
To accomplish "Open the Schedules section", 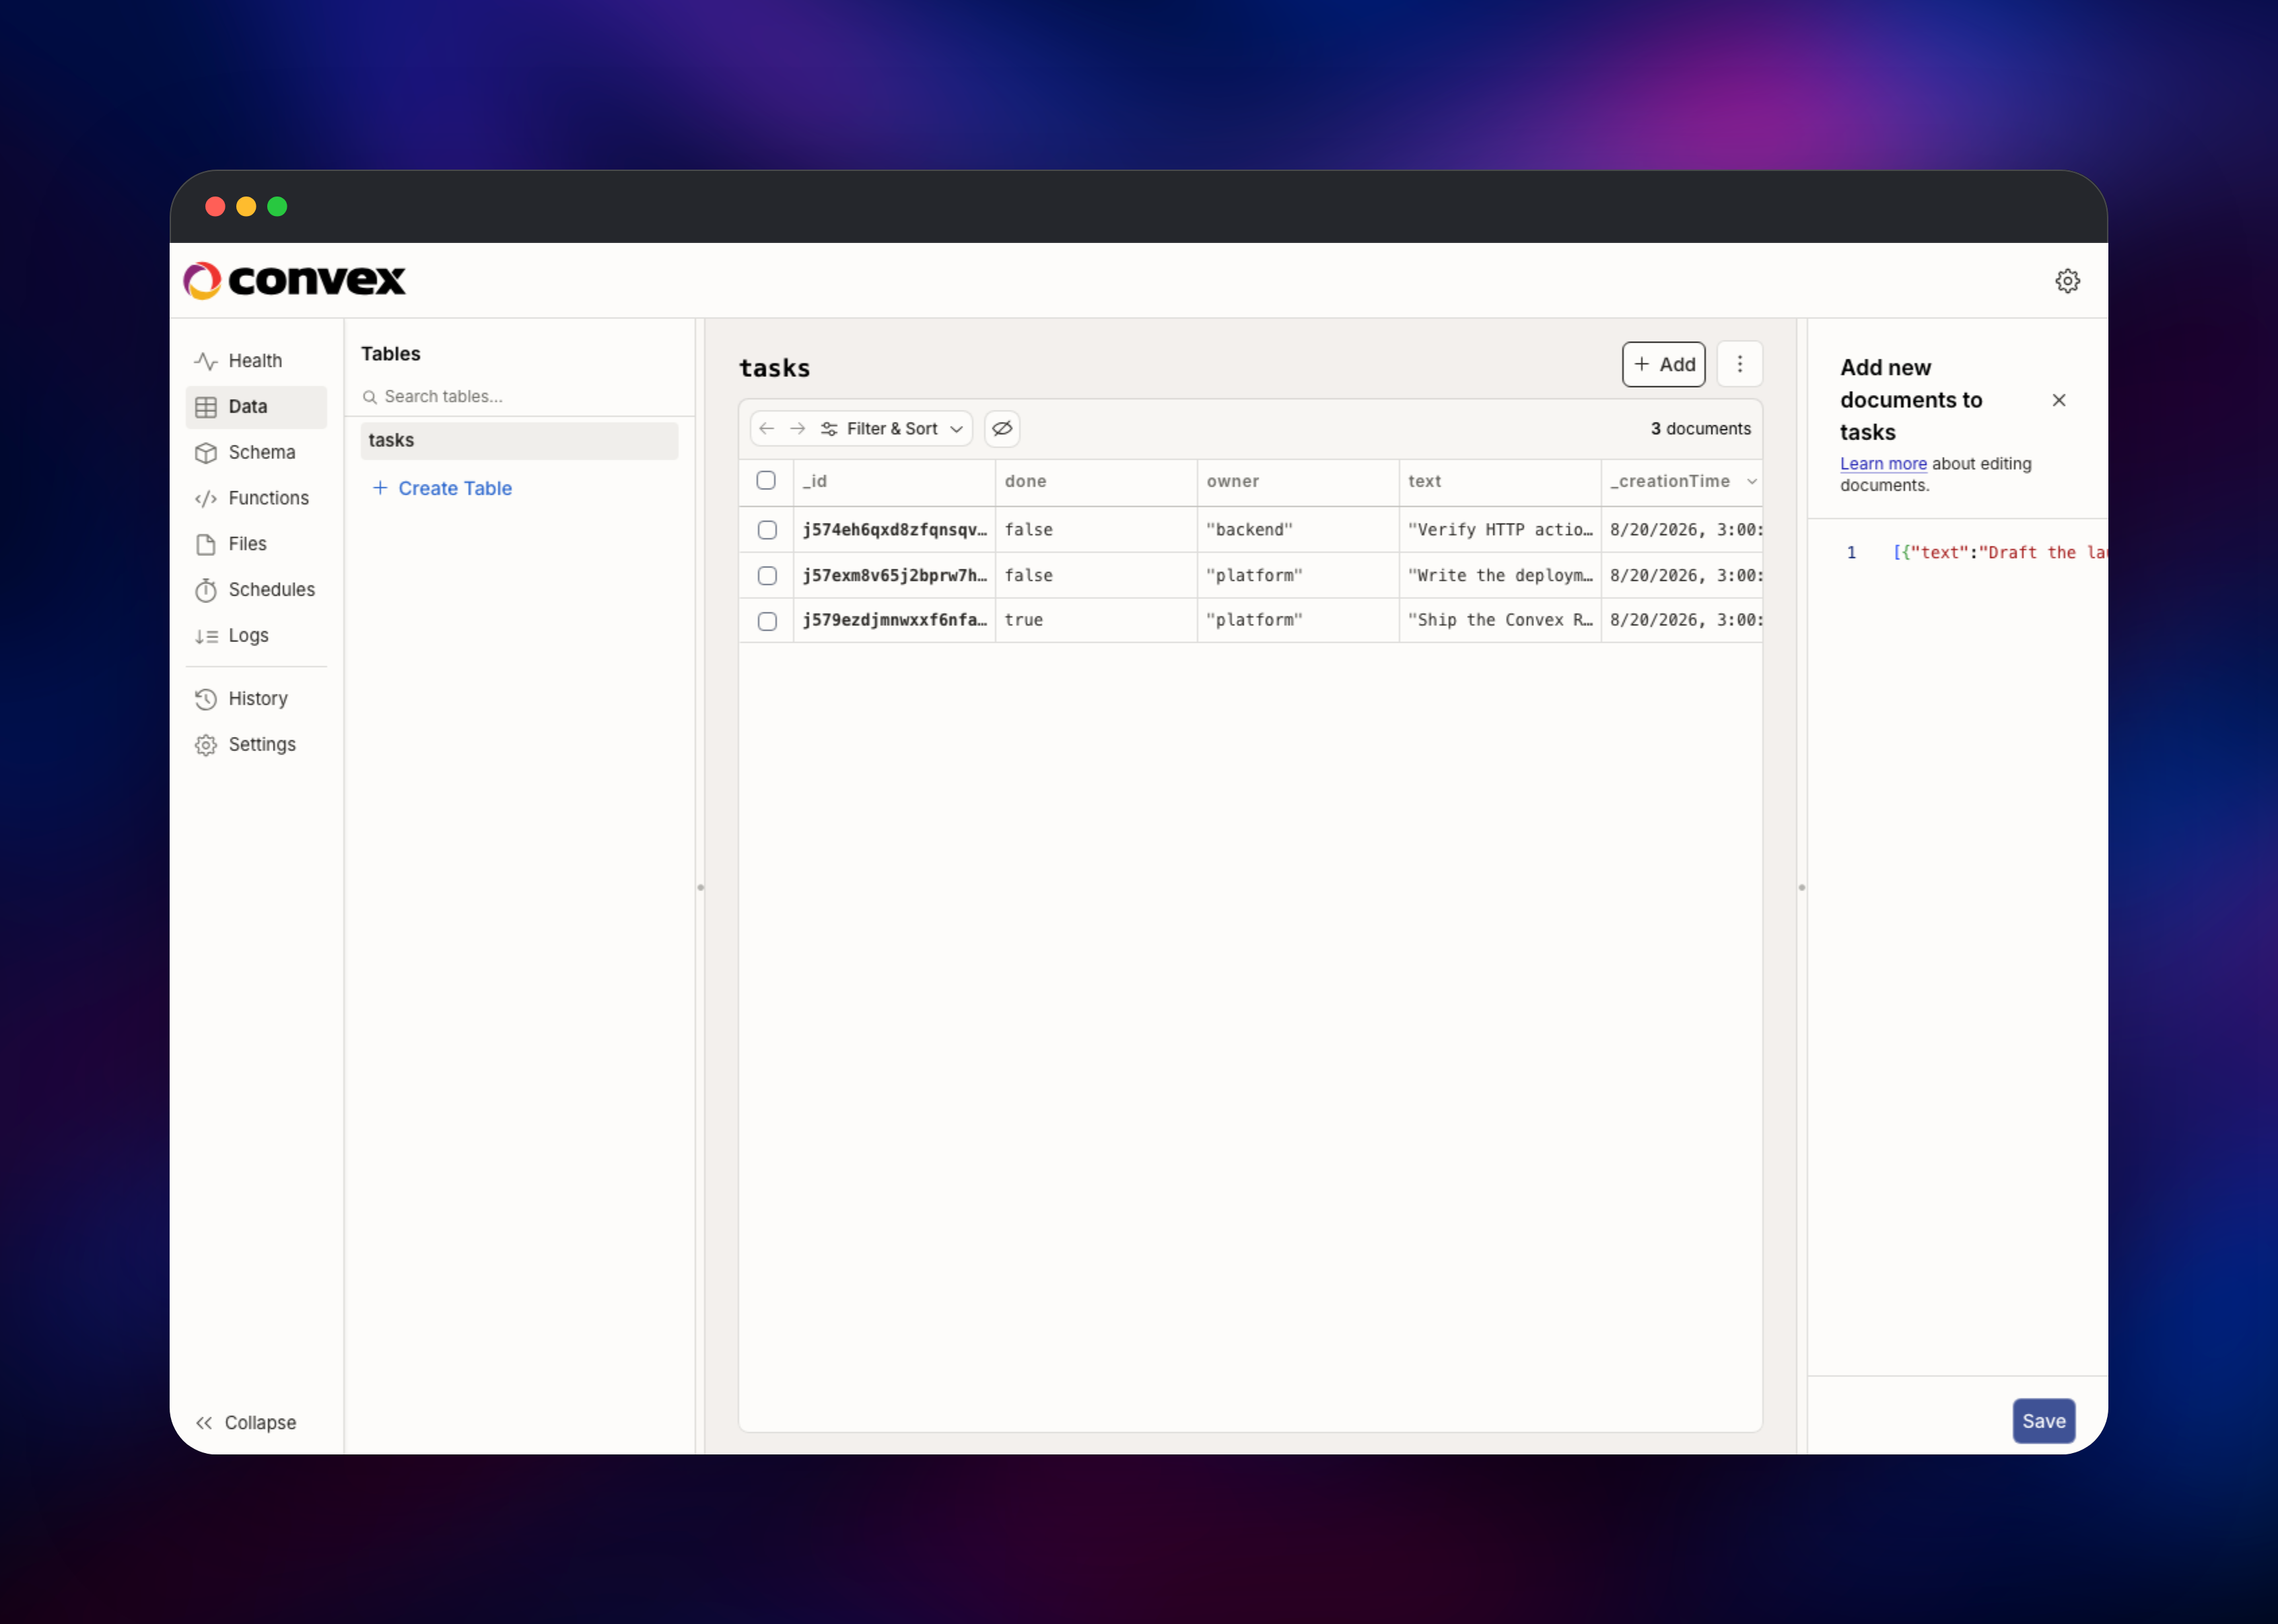I will click(256, 590).
